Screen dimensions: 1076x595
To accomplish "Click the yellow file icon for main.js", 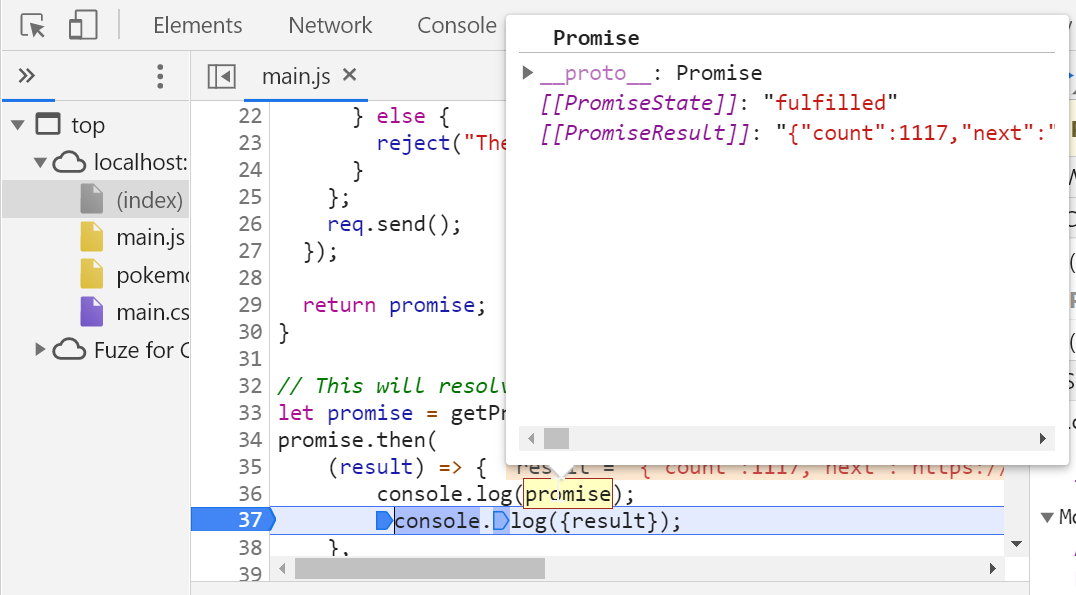I will point(91,237).
